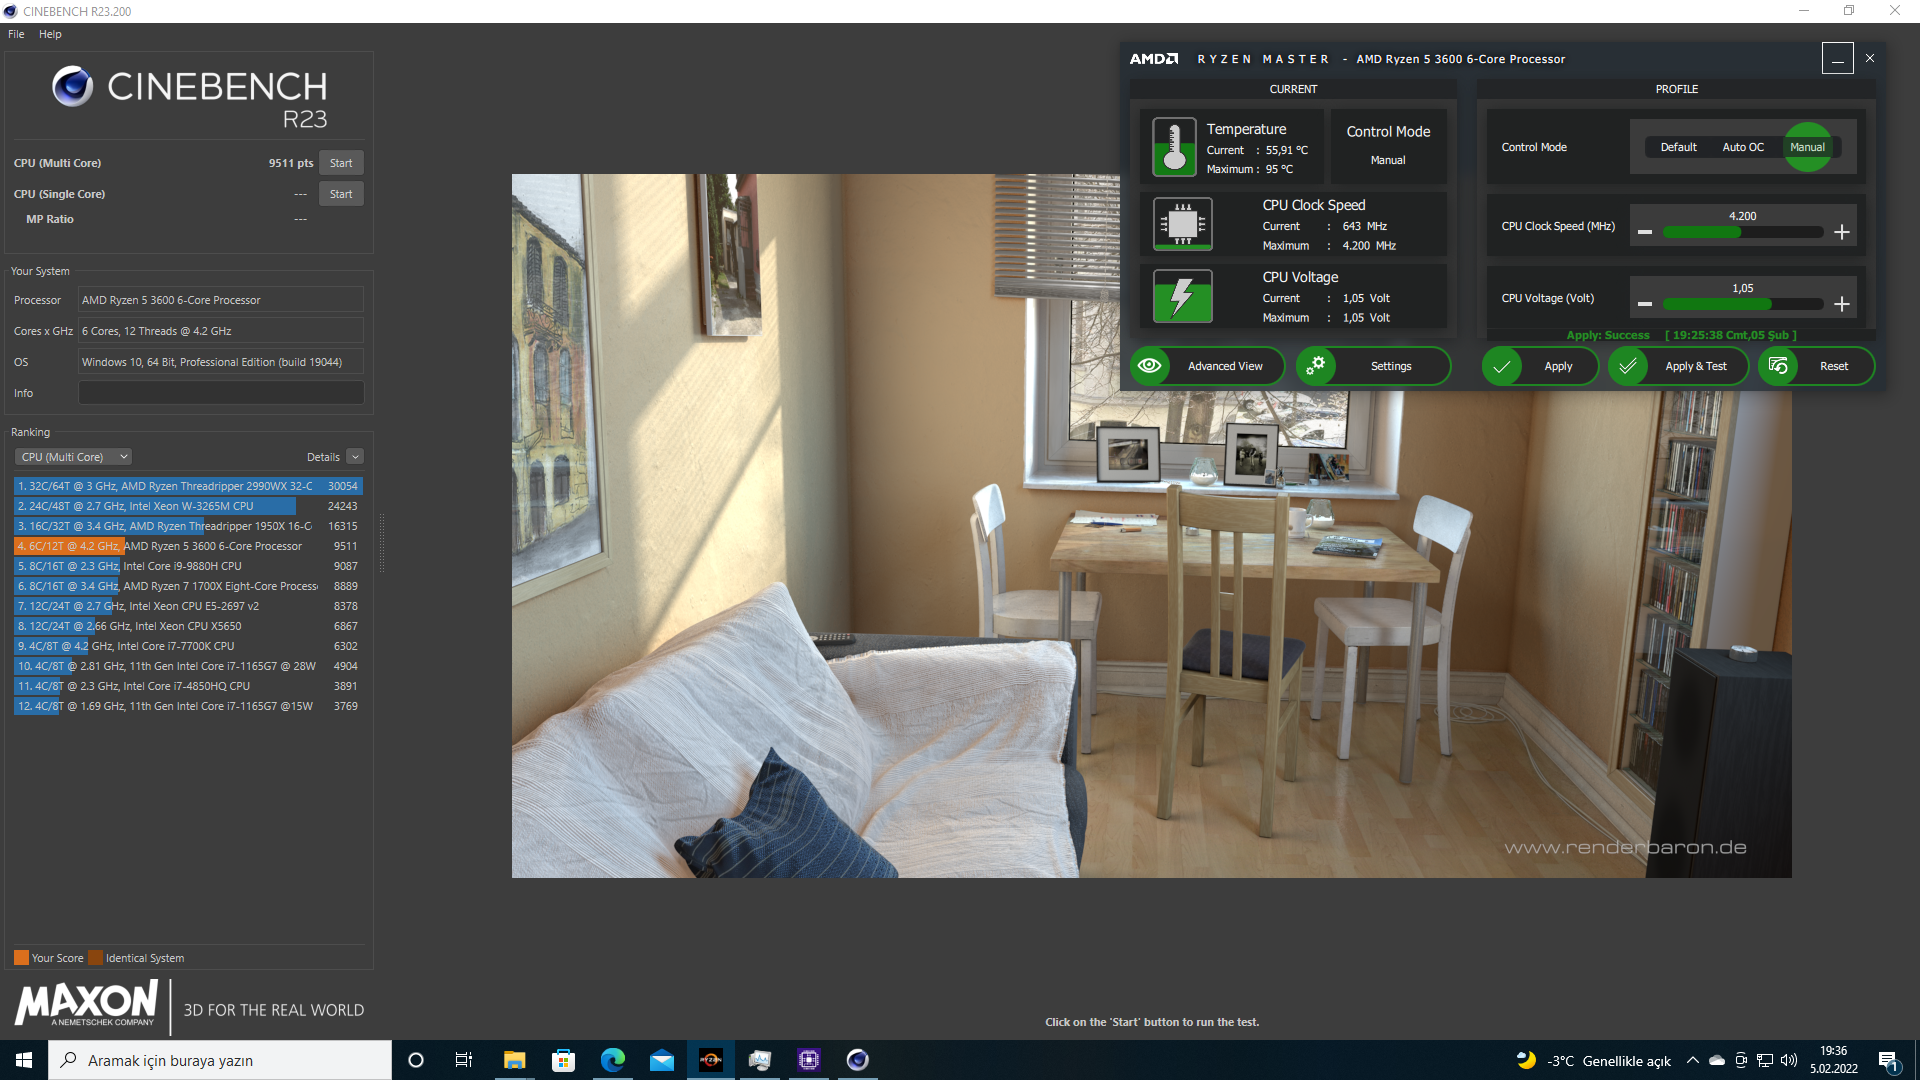This screenshot has width=1920, height=1080.
Task: Click the Reset icon in Ryzen Master
Action: coord(1779,365)
